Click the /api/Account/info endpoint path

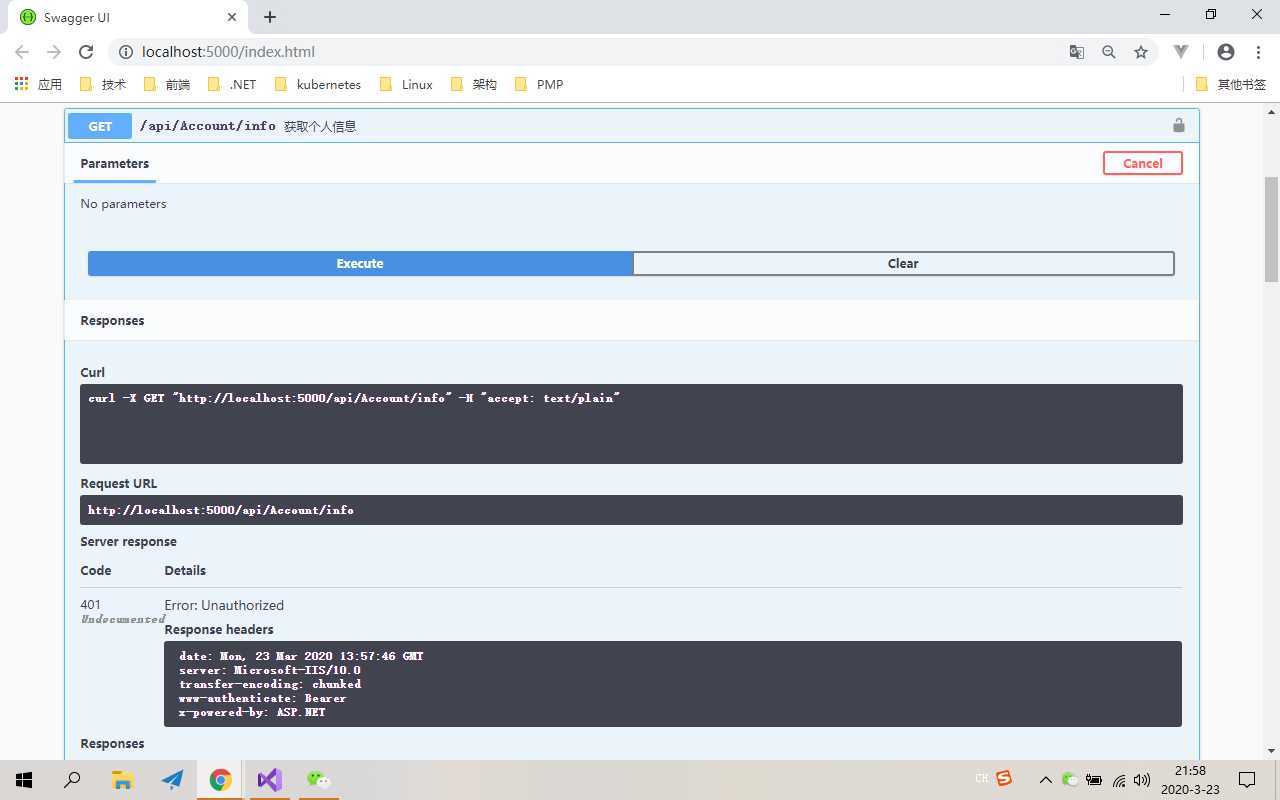208,126
